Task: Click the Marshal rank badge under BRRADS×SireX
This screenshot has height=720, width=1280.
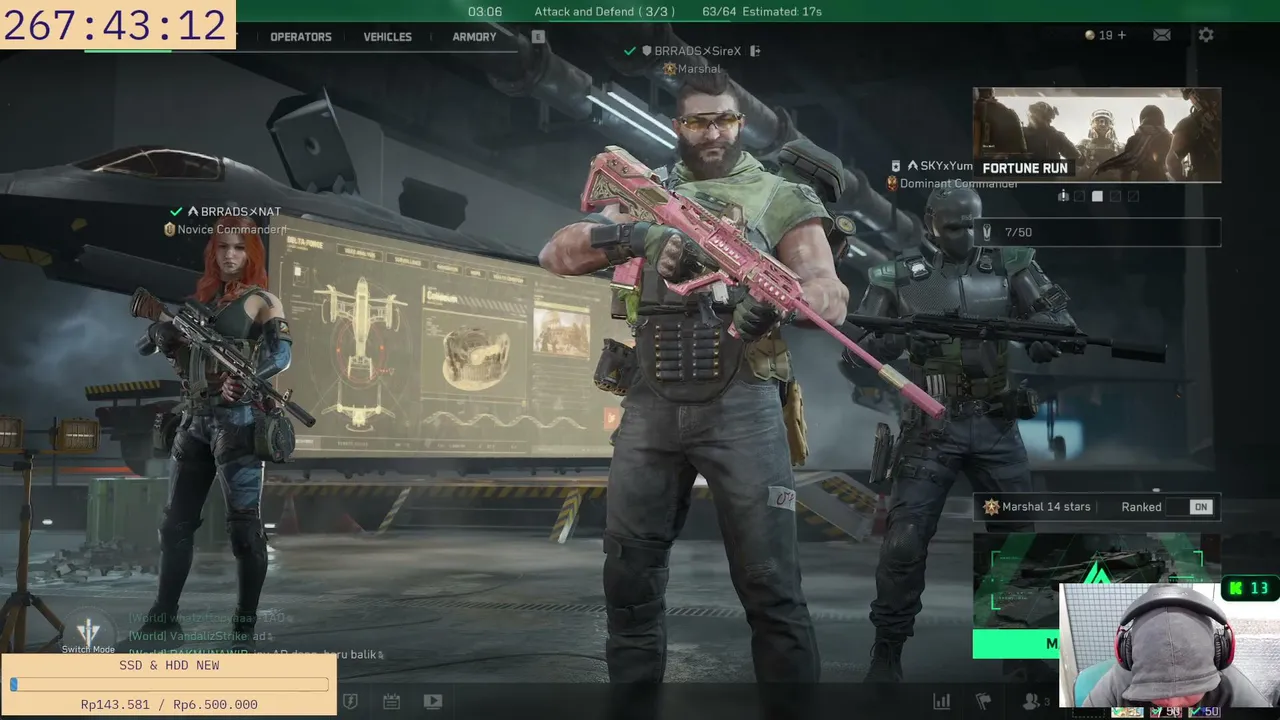Action: pyautogui.click(x=670, y=69)
